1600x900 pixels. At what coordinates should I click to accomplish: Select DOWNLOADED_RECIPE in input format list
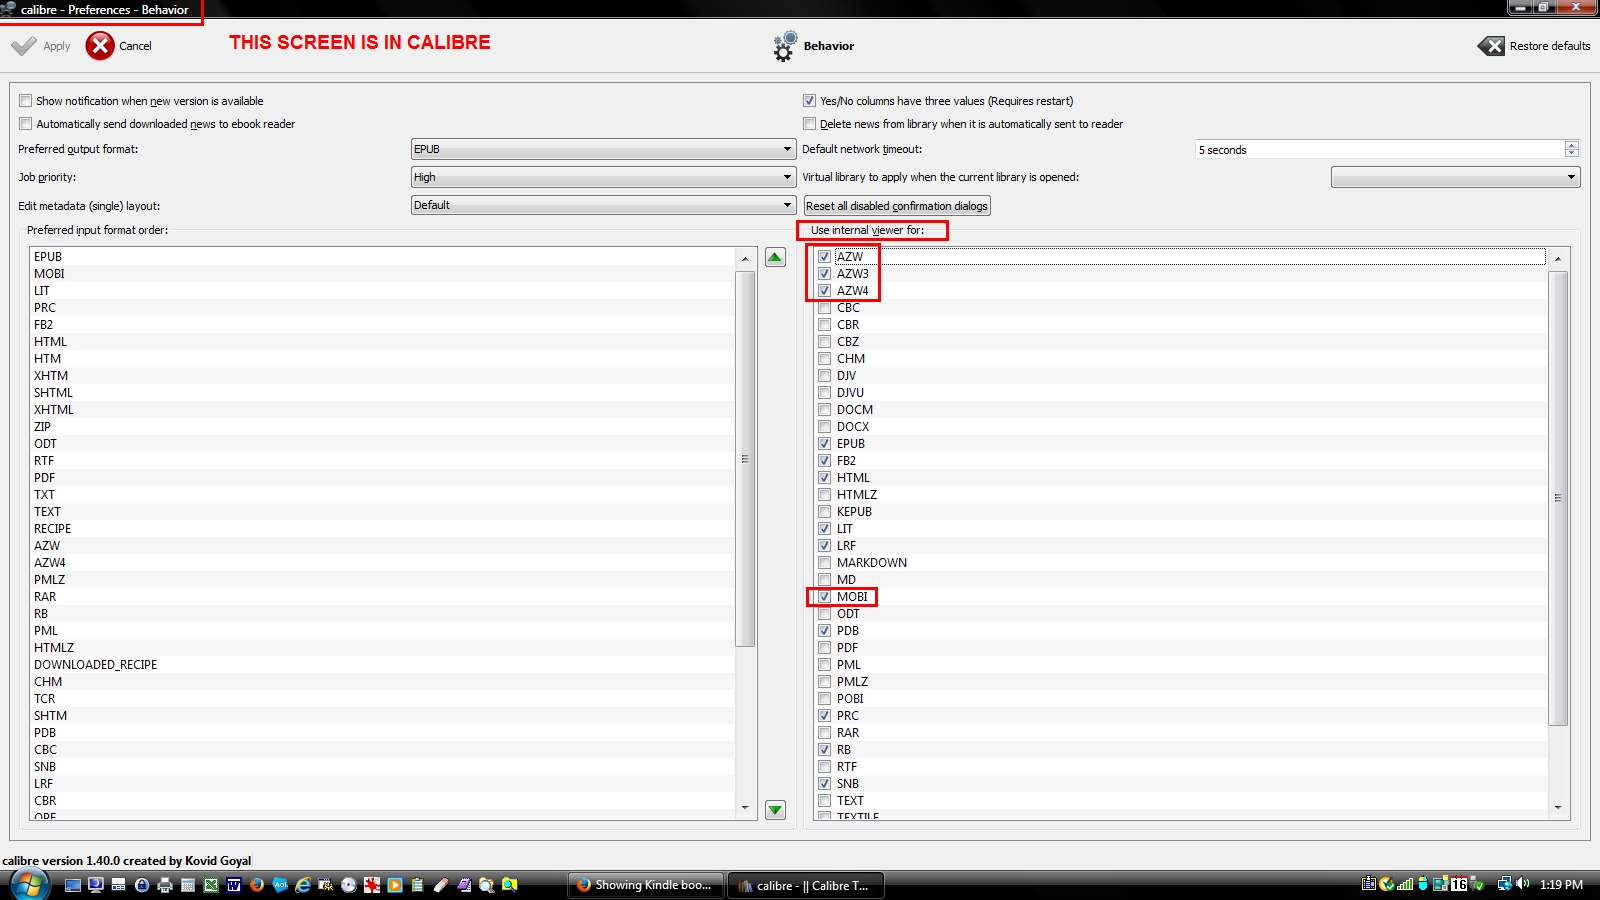tap(383, 665)
